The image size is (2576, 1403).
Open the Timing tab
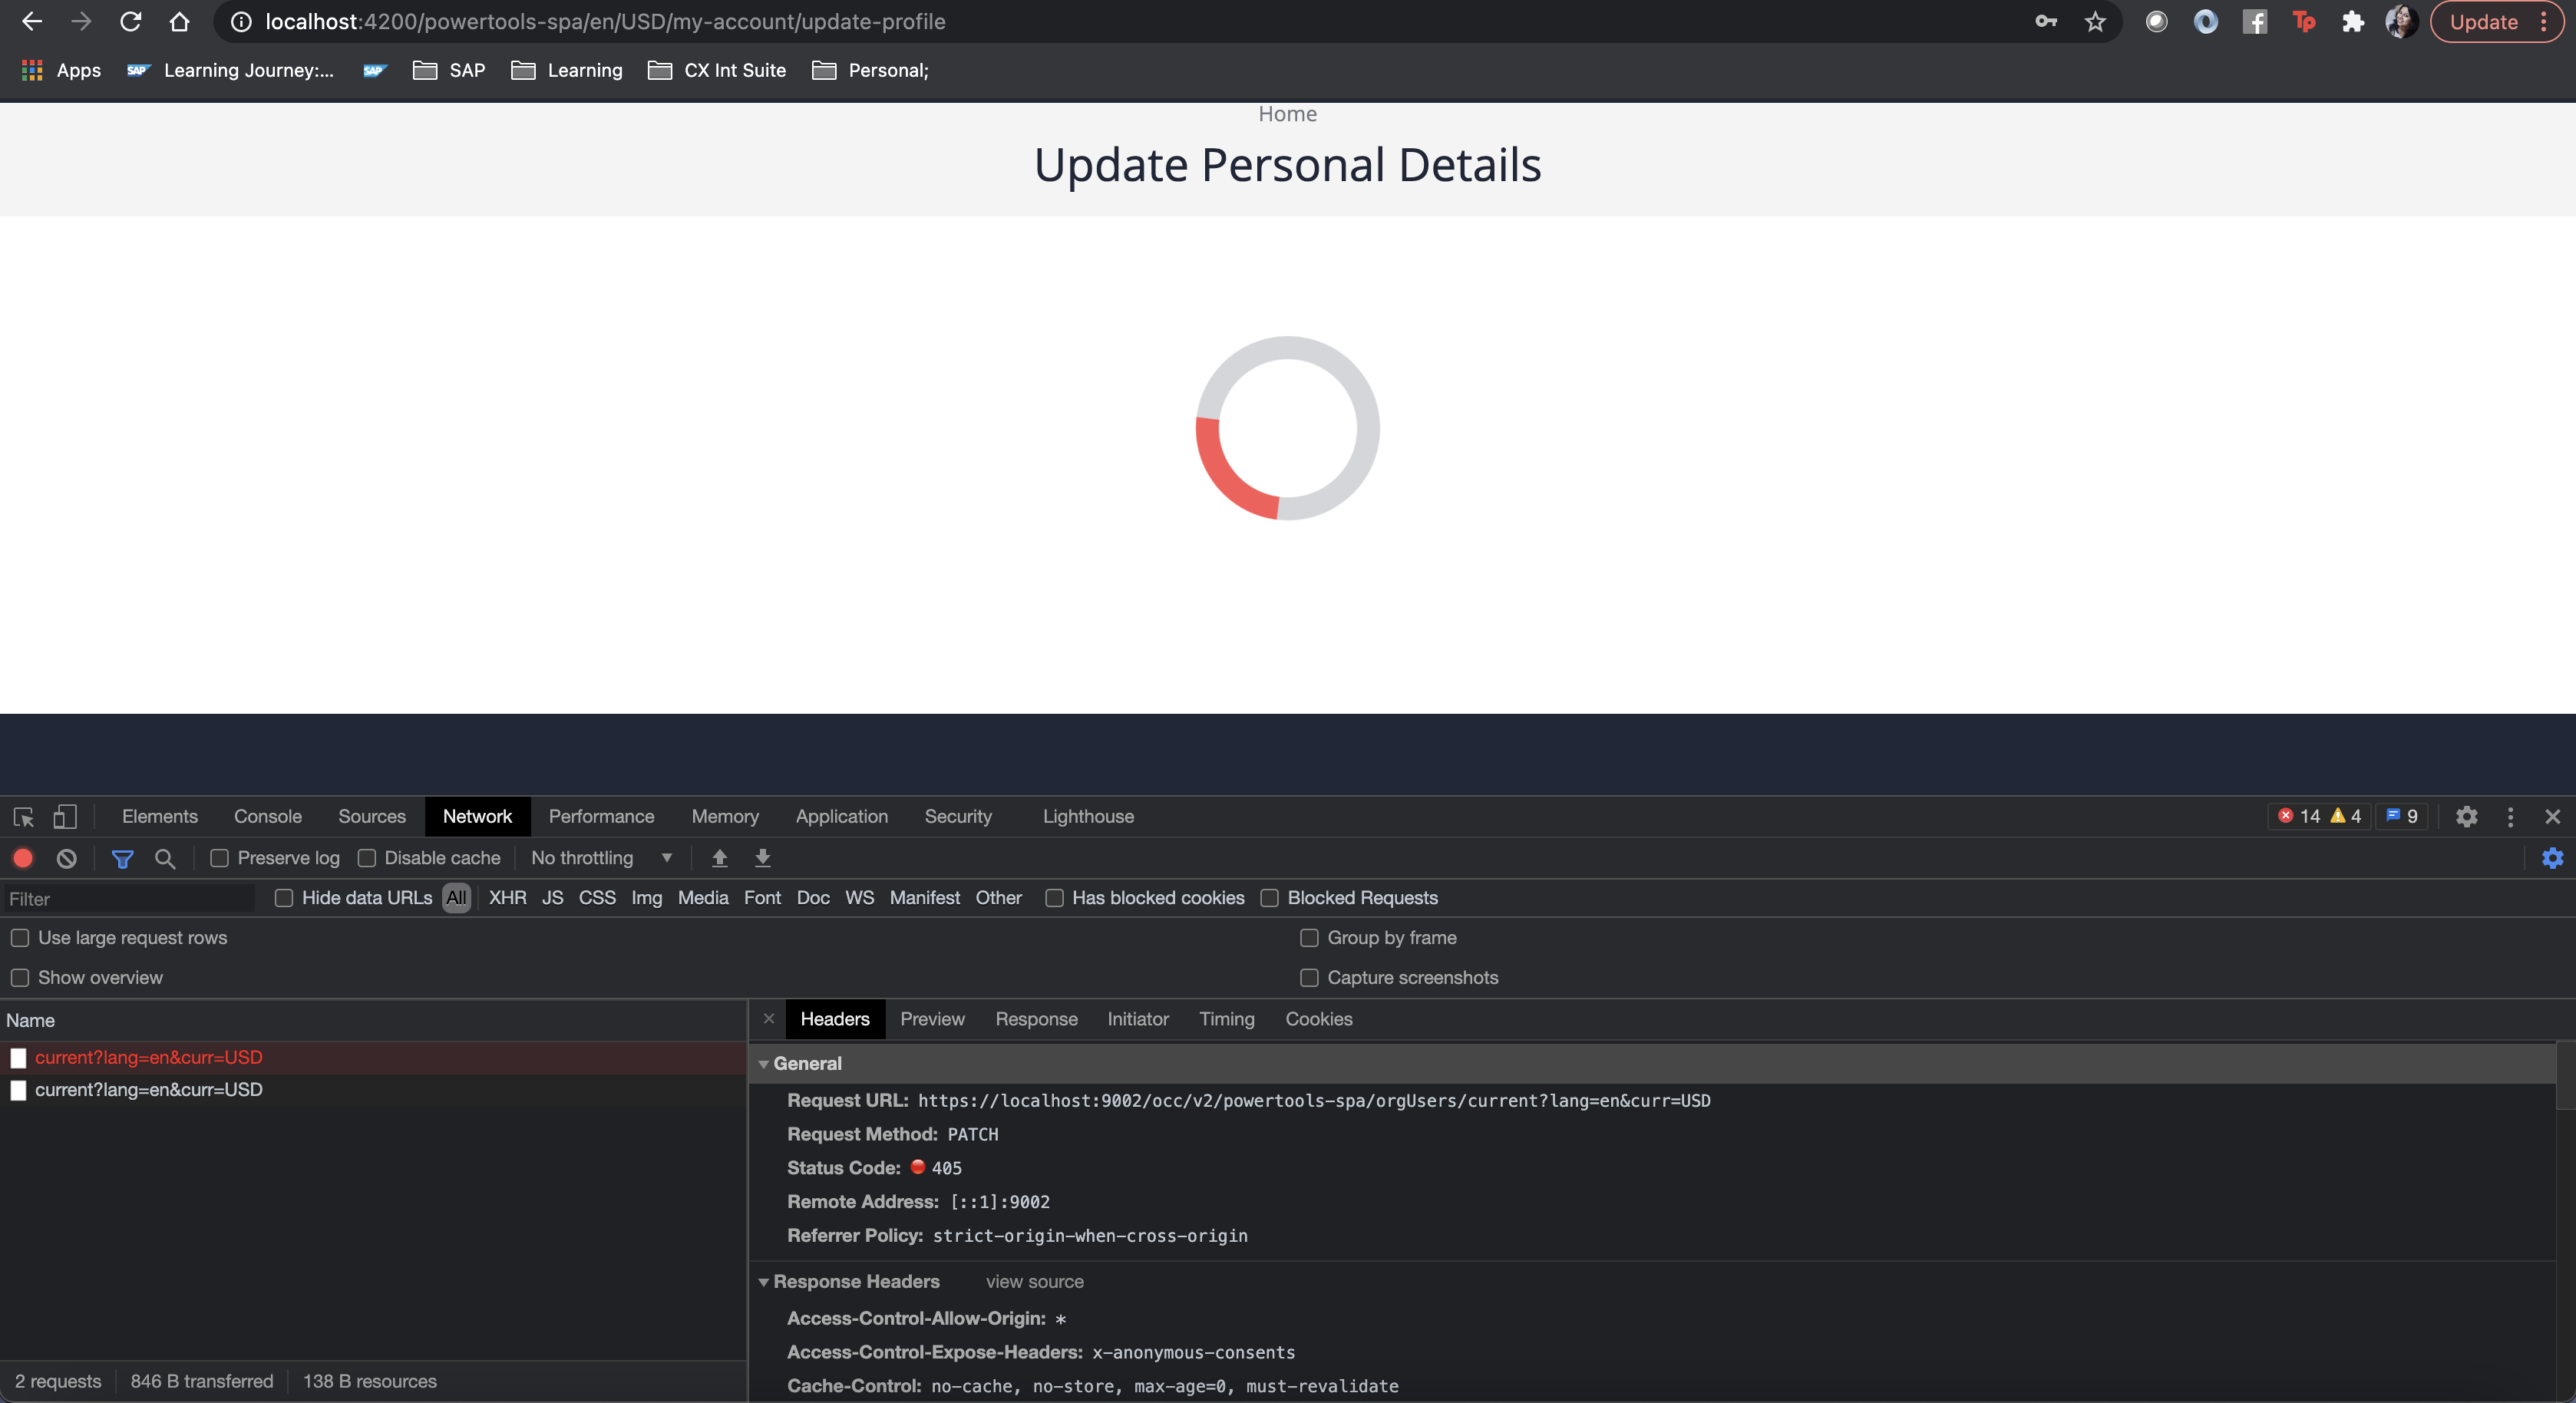coord(1226,1019)
